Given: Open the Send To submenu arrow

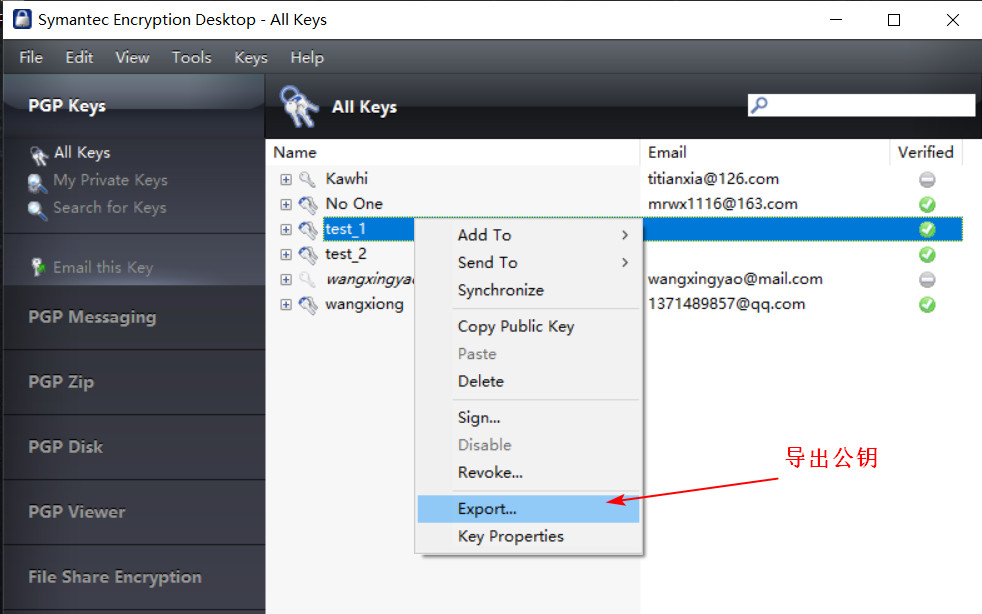Looking at the screenshot, I should click(624, 263).
